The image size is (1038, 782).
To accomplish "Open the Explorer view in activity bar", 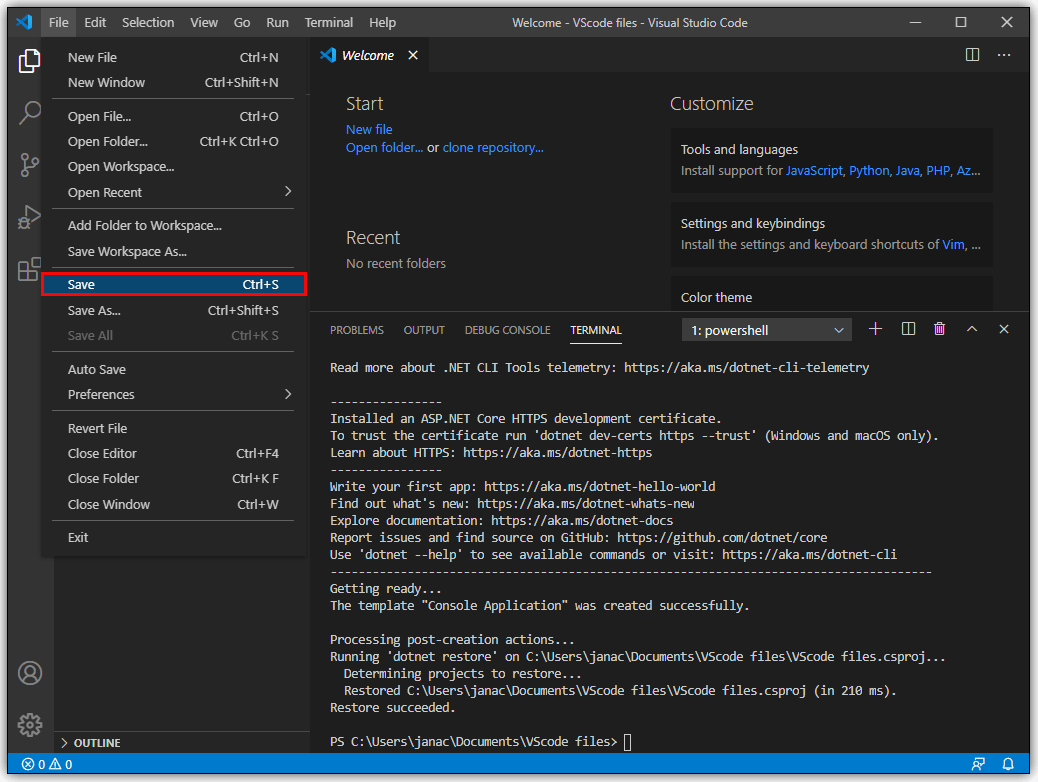I will 29,61.
